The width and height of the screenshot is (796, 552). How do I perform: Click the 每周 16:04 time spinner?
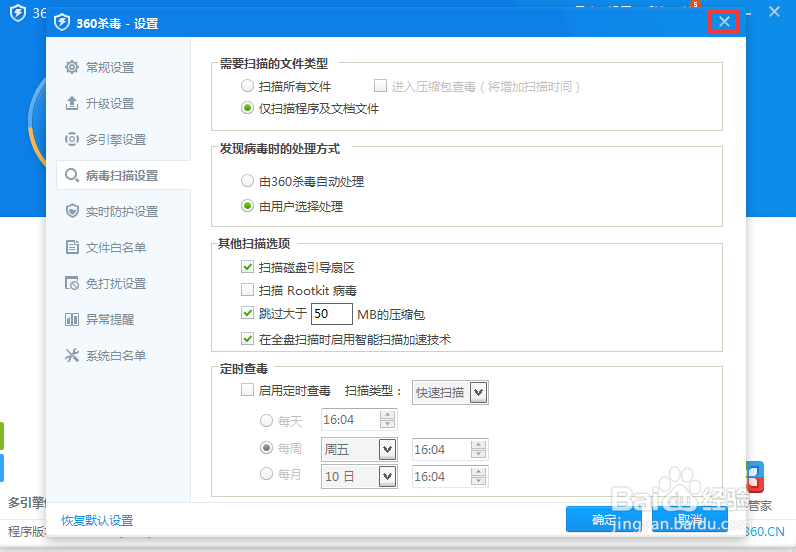tap(478, 449)
